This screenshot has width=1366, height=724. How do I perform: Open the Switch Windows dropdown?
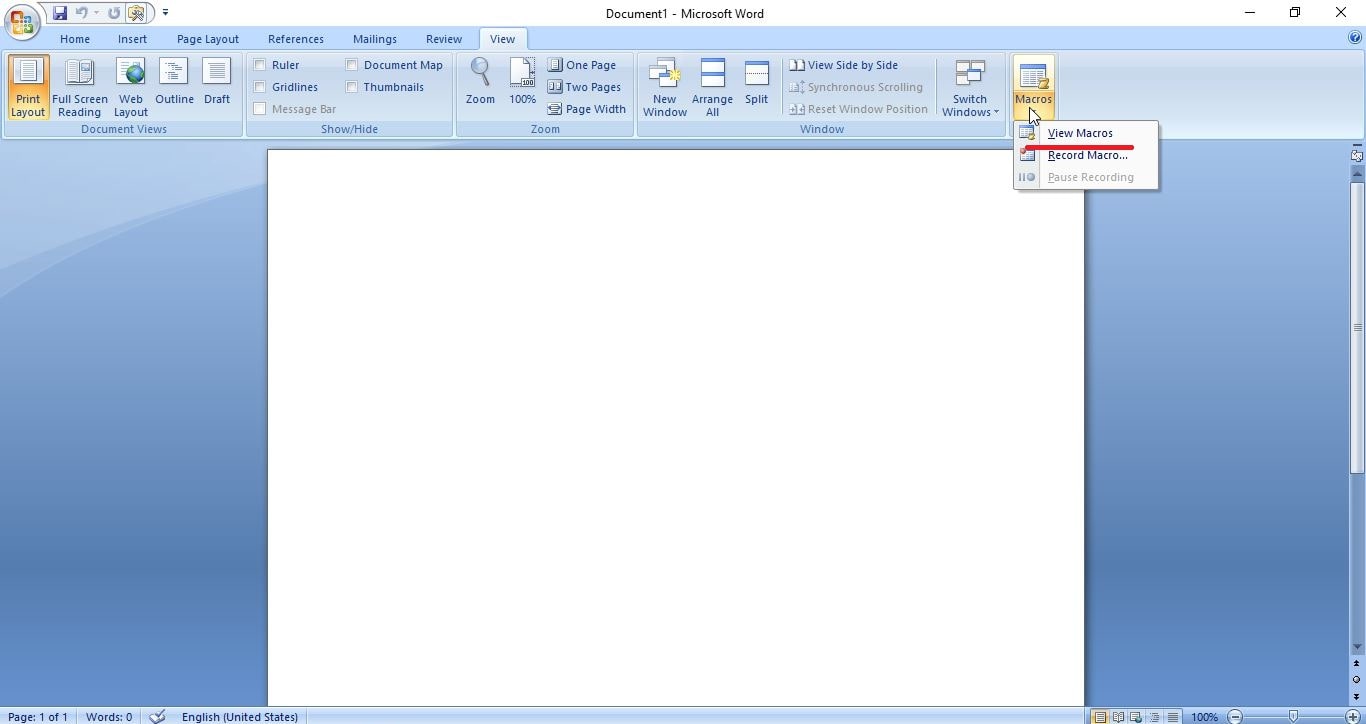[x=970, y=87]
